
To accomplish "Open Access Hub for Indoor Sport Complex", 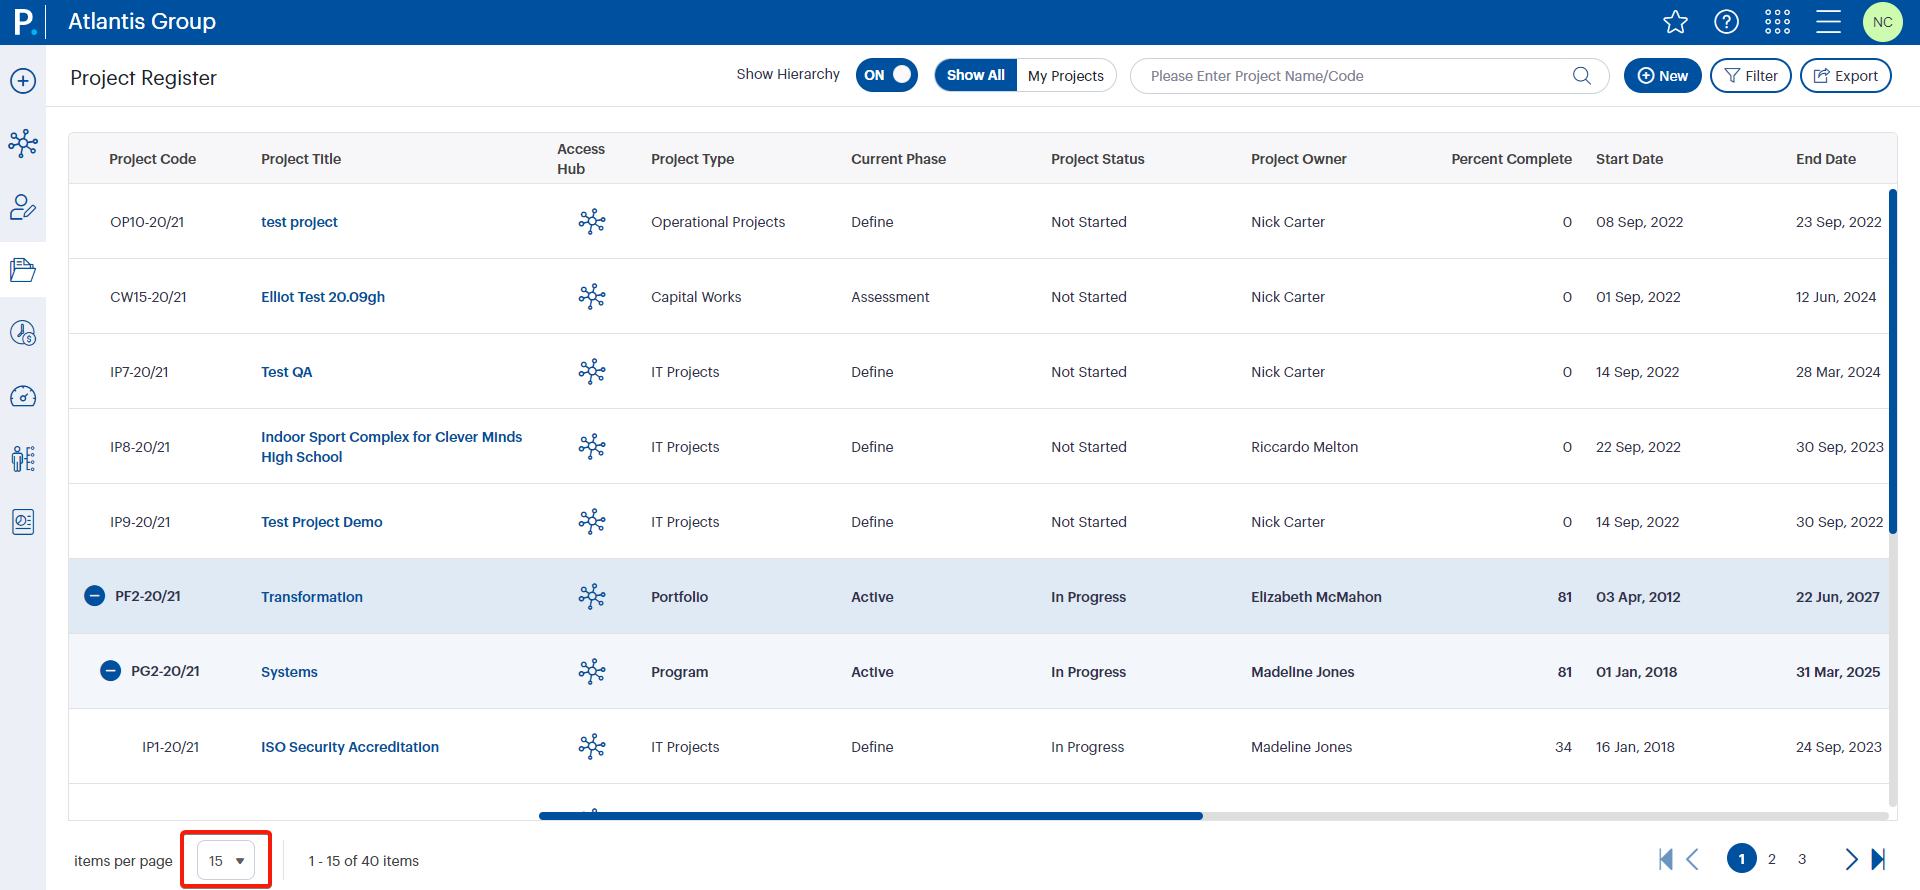I will pos(592,446).
